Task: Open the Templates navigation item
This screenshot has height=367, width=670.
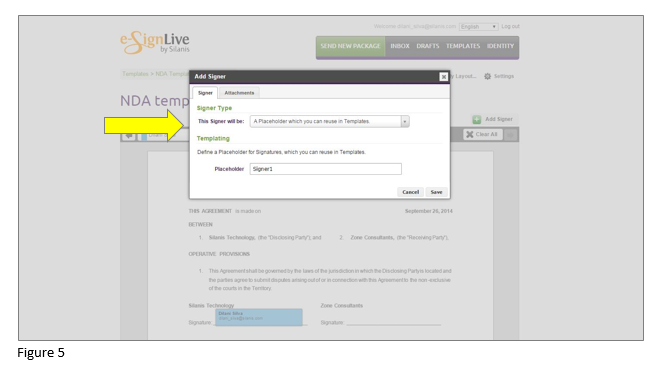Action: point(463,46)
